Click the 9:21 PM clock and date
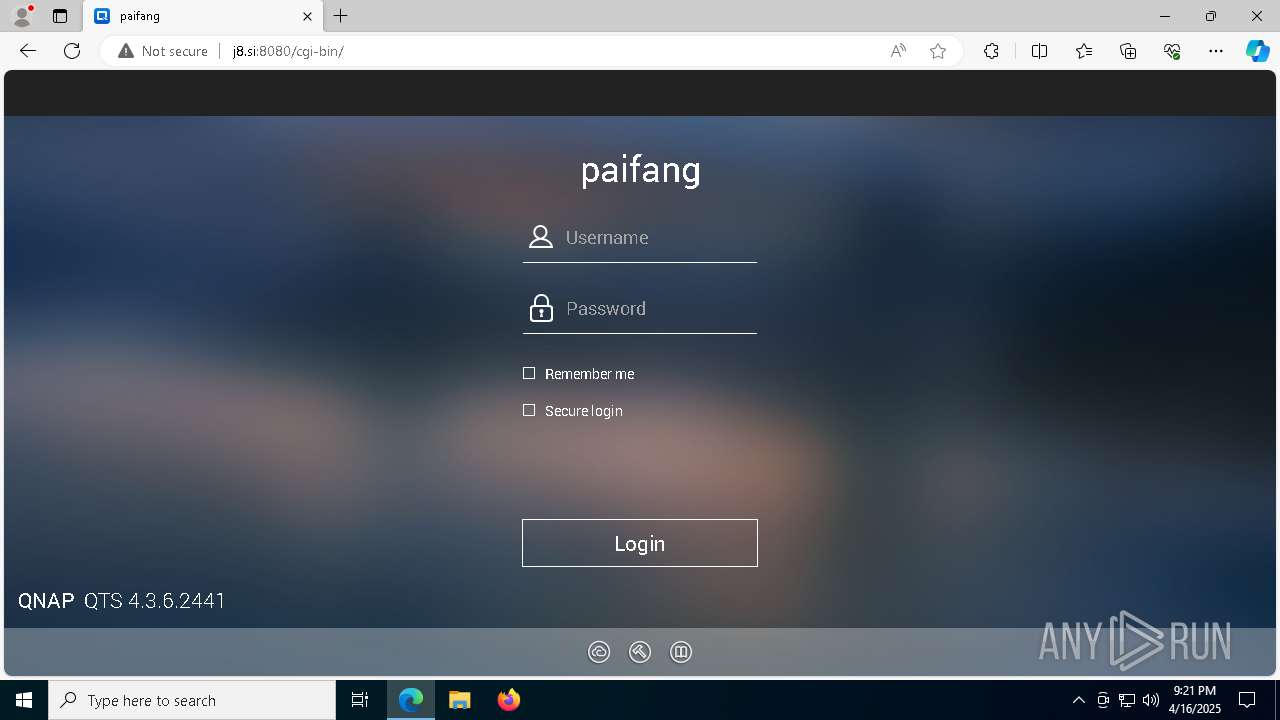Image resolution: width=1280 pixels, height=720 pixels. point(1195,700)
